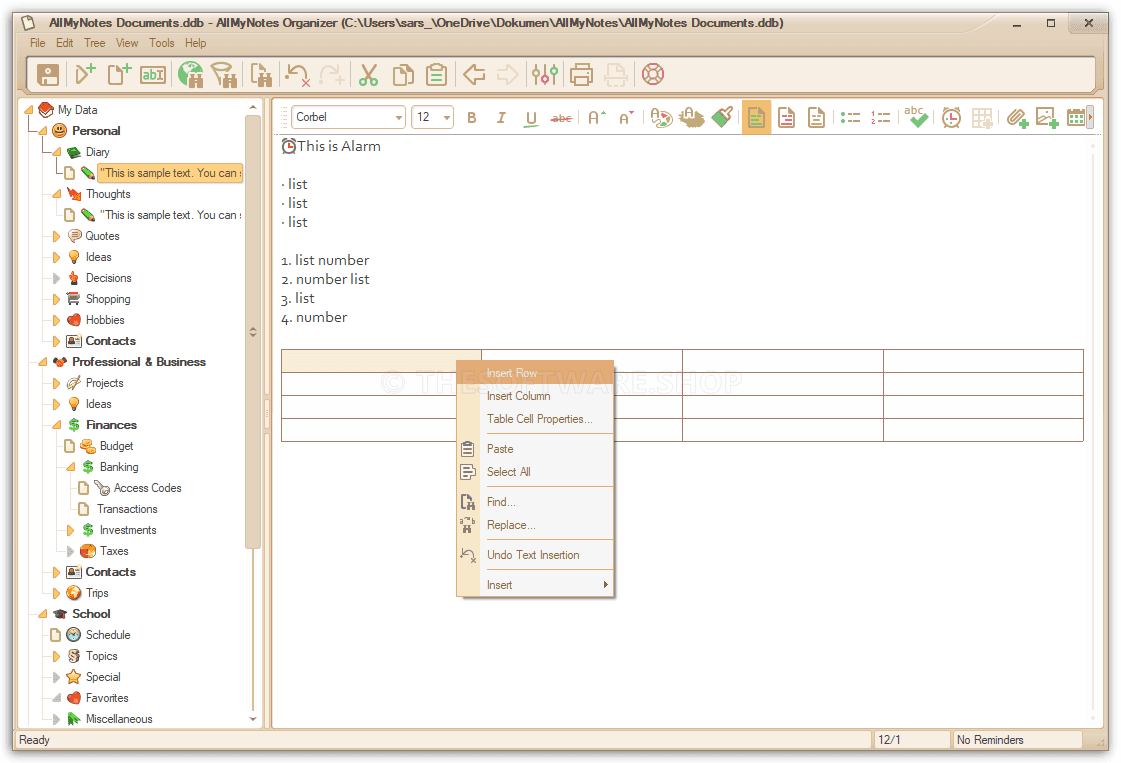1121x763 pixels.
Task: Choose Table Cell Properties... in context menu
Action: (535, 419)
